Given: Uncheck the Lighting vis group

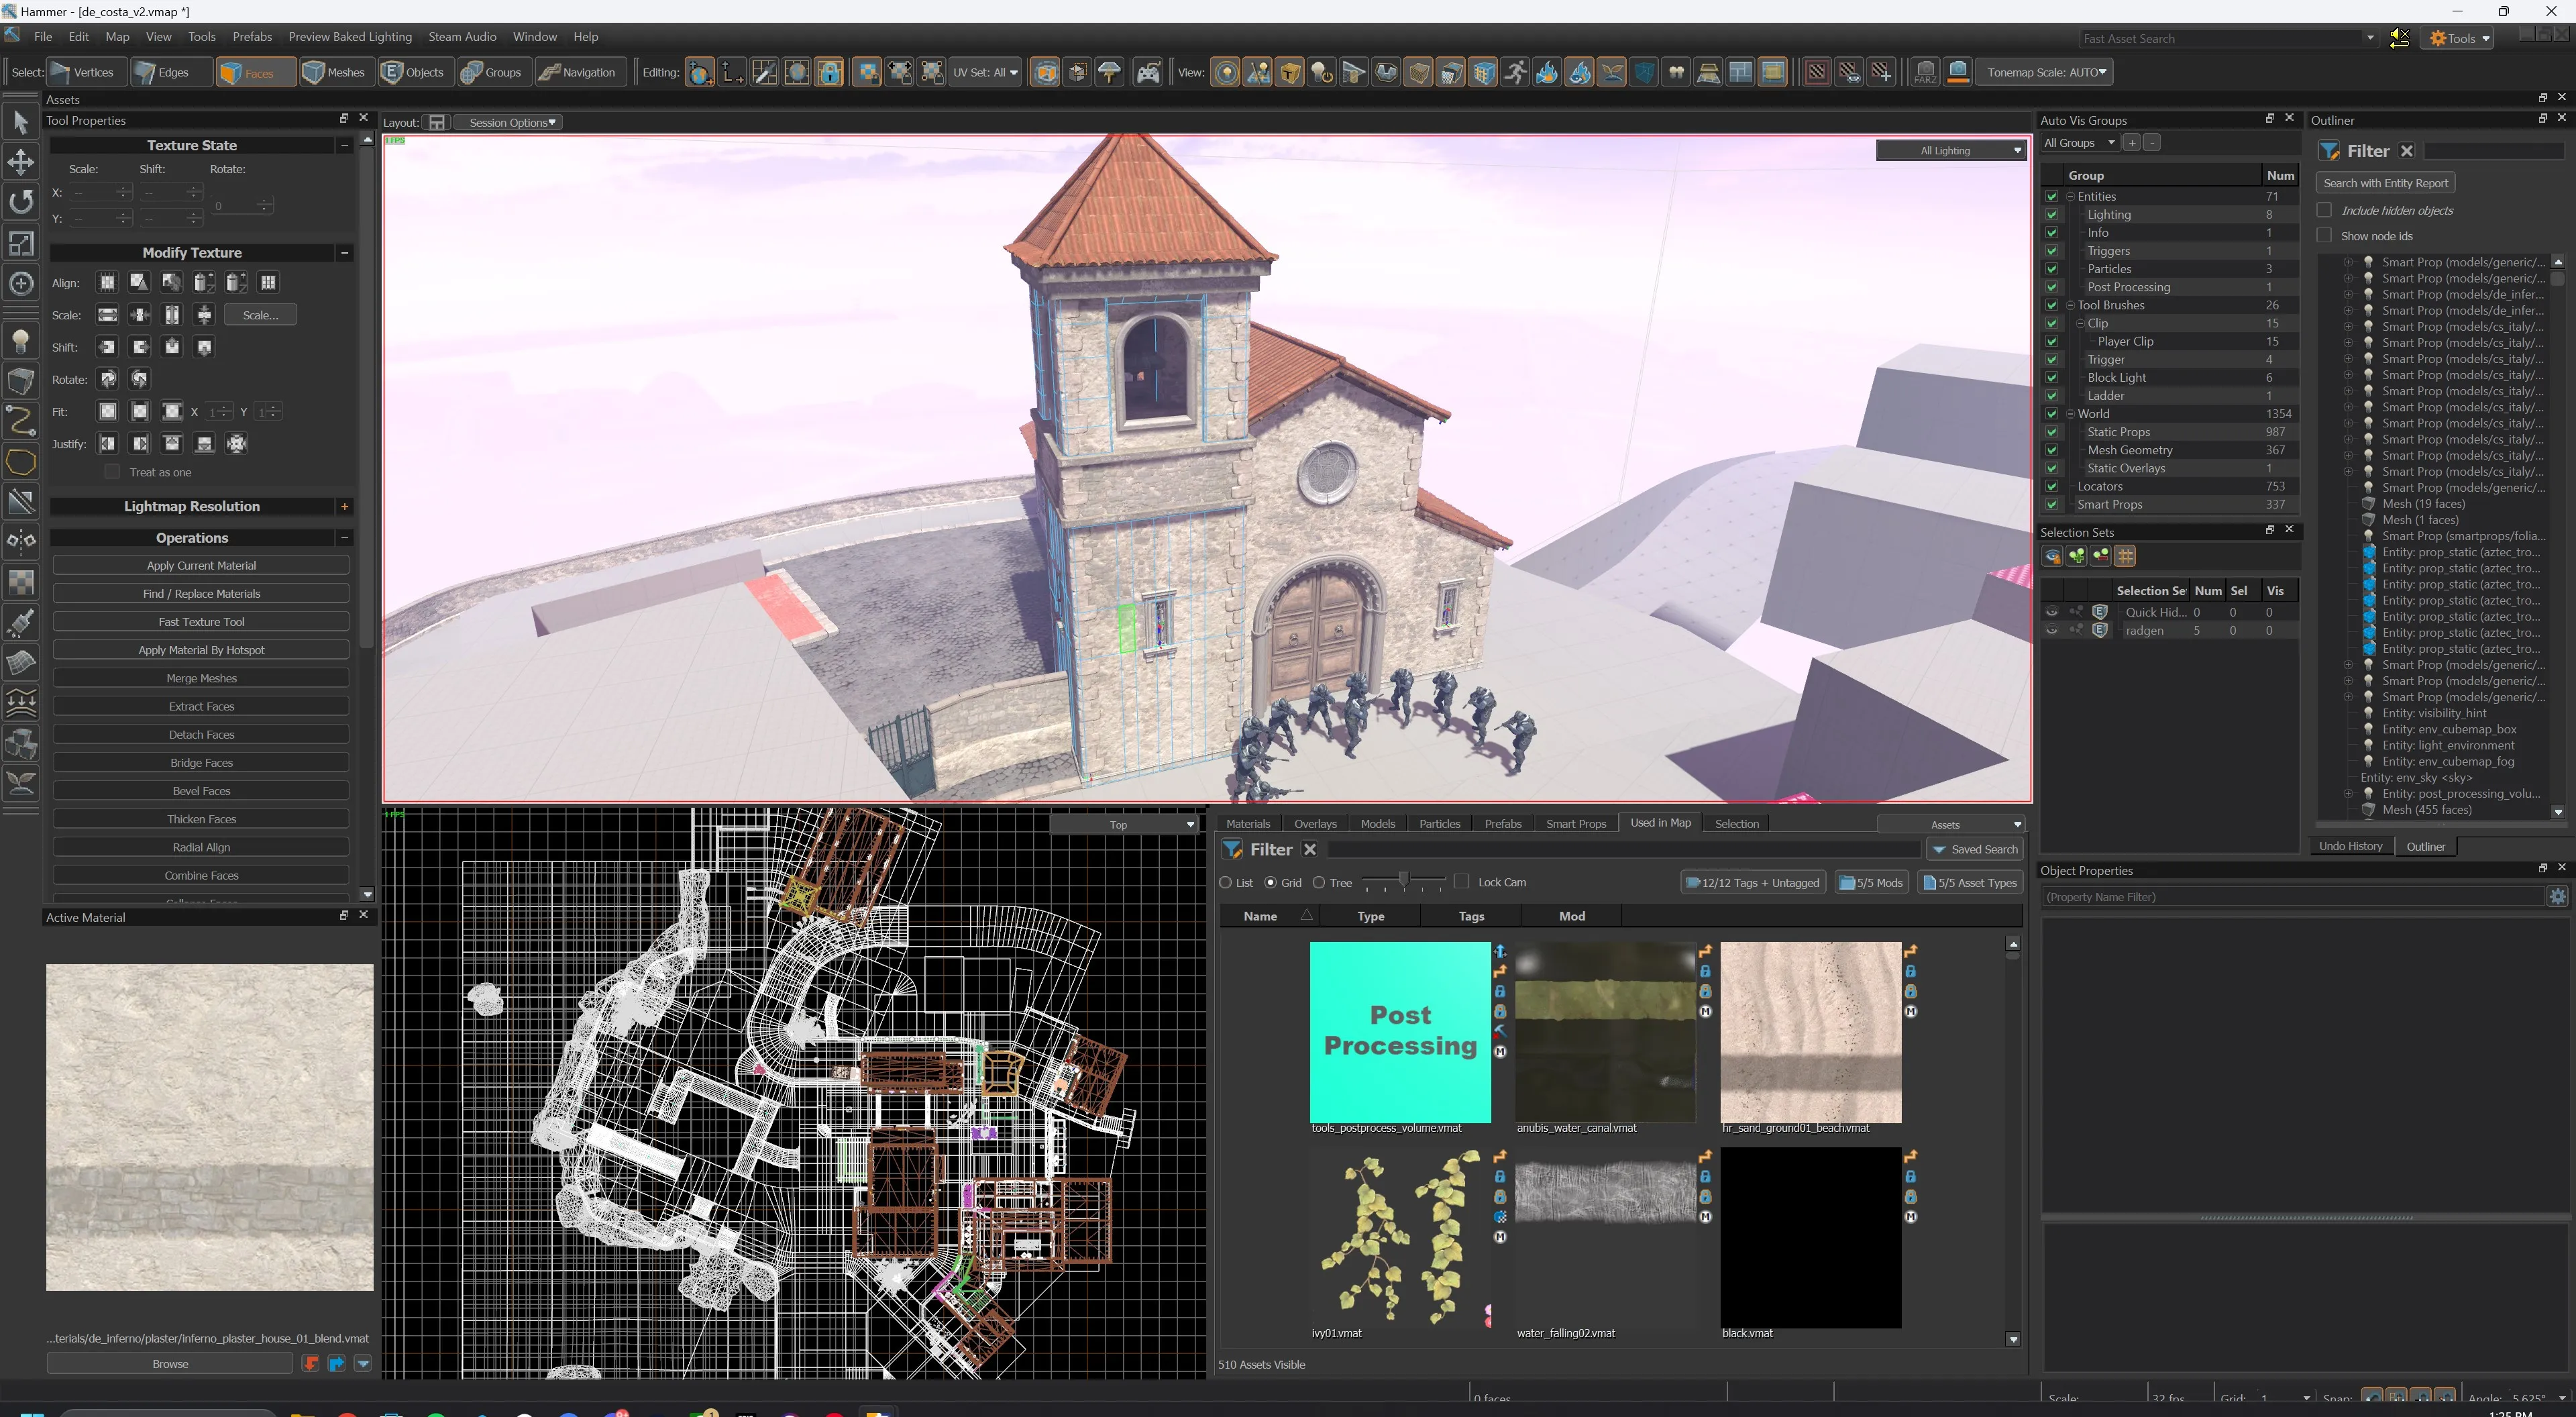Looking at the screenshot, I should 2051,215.
